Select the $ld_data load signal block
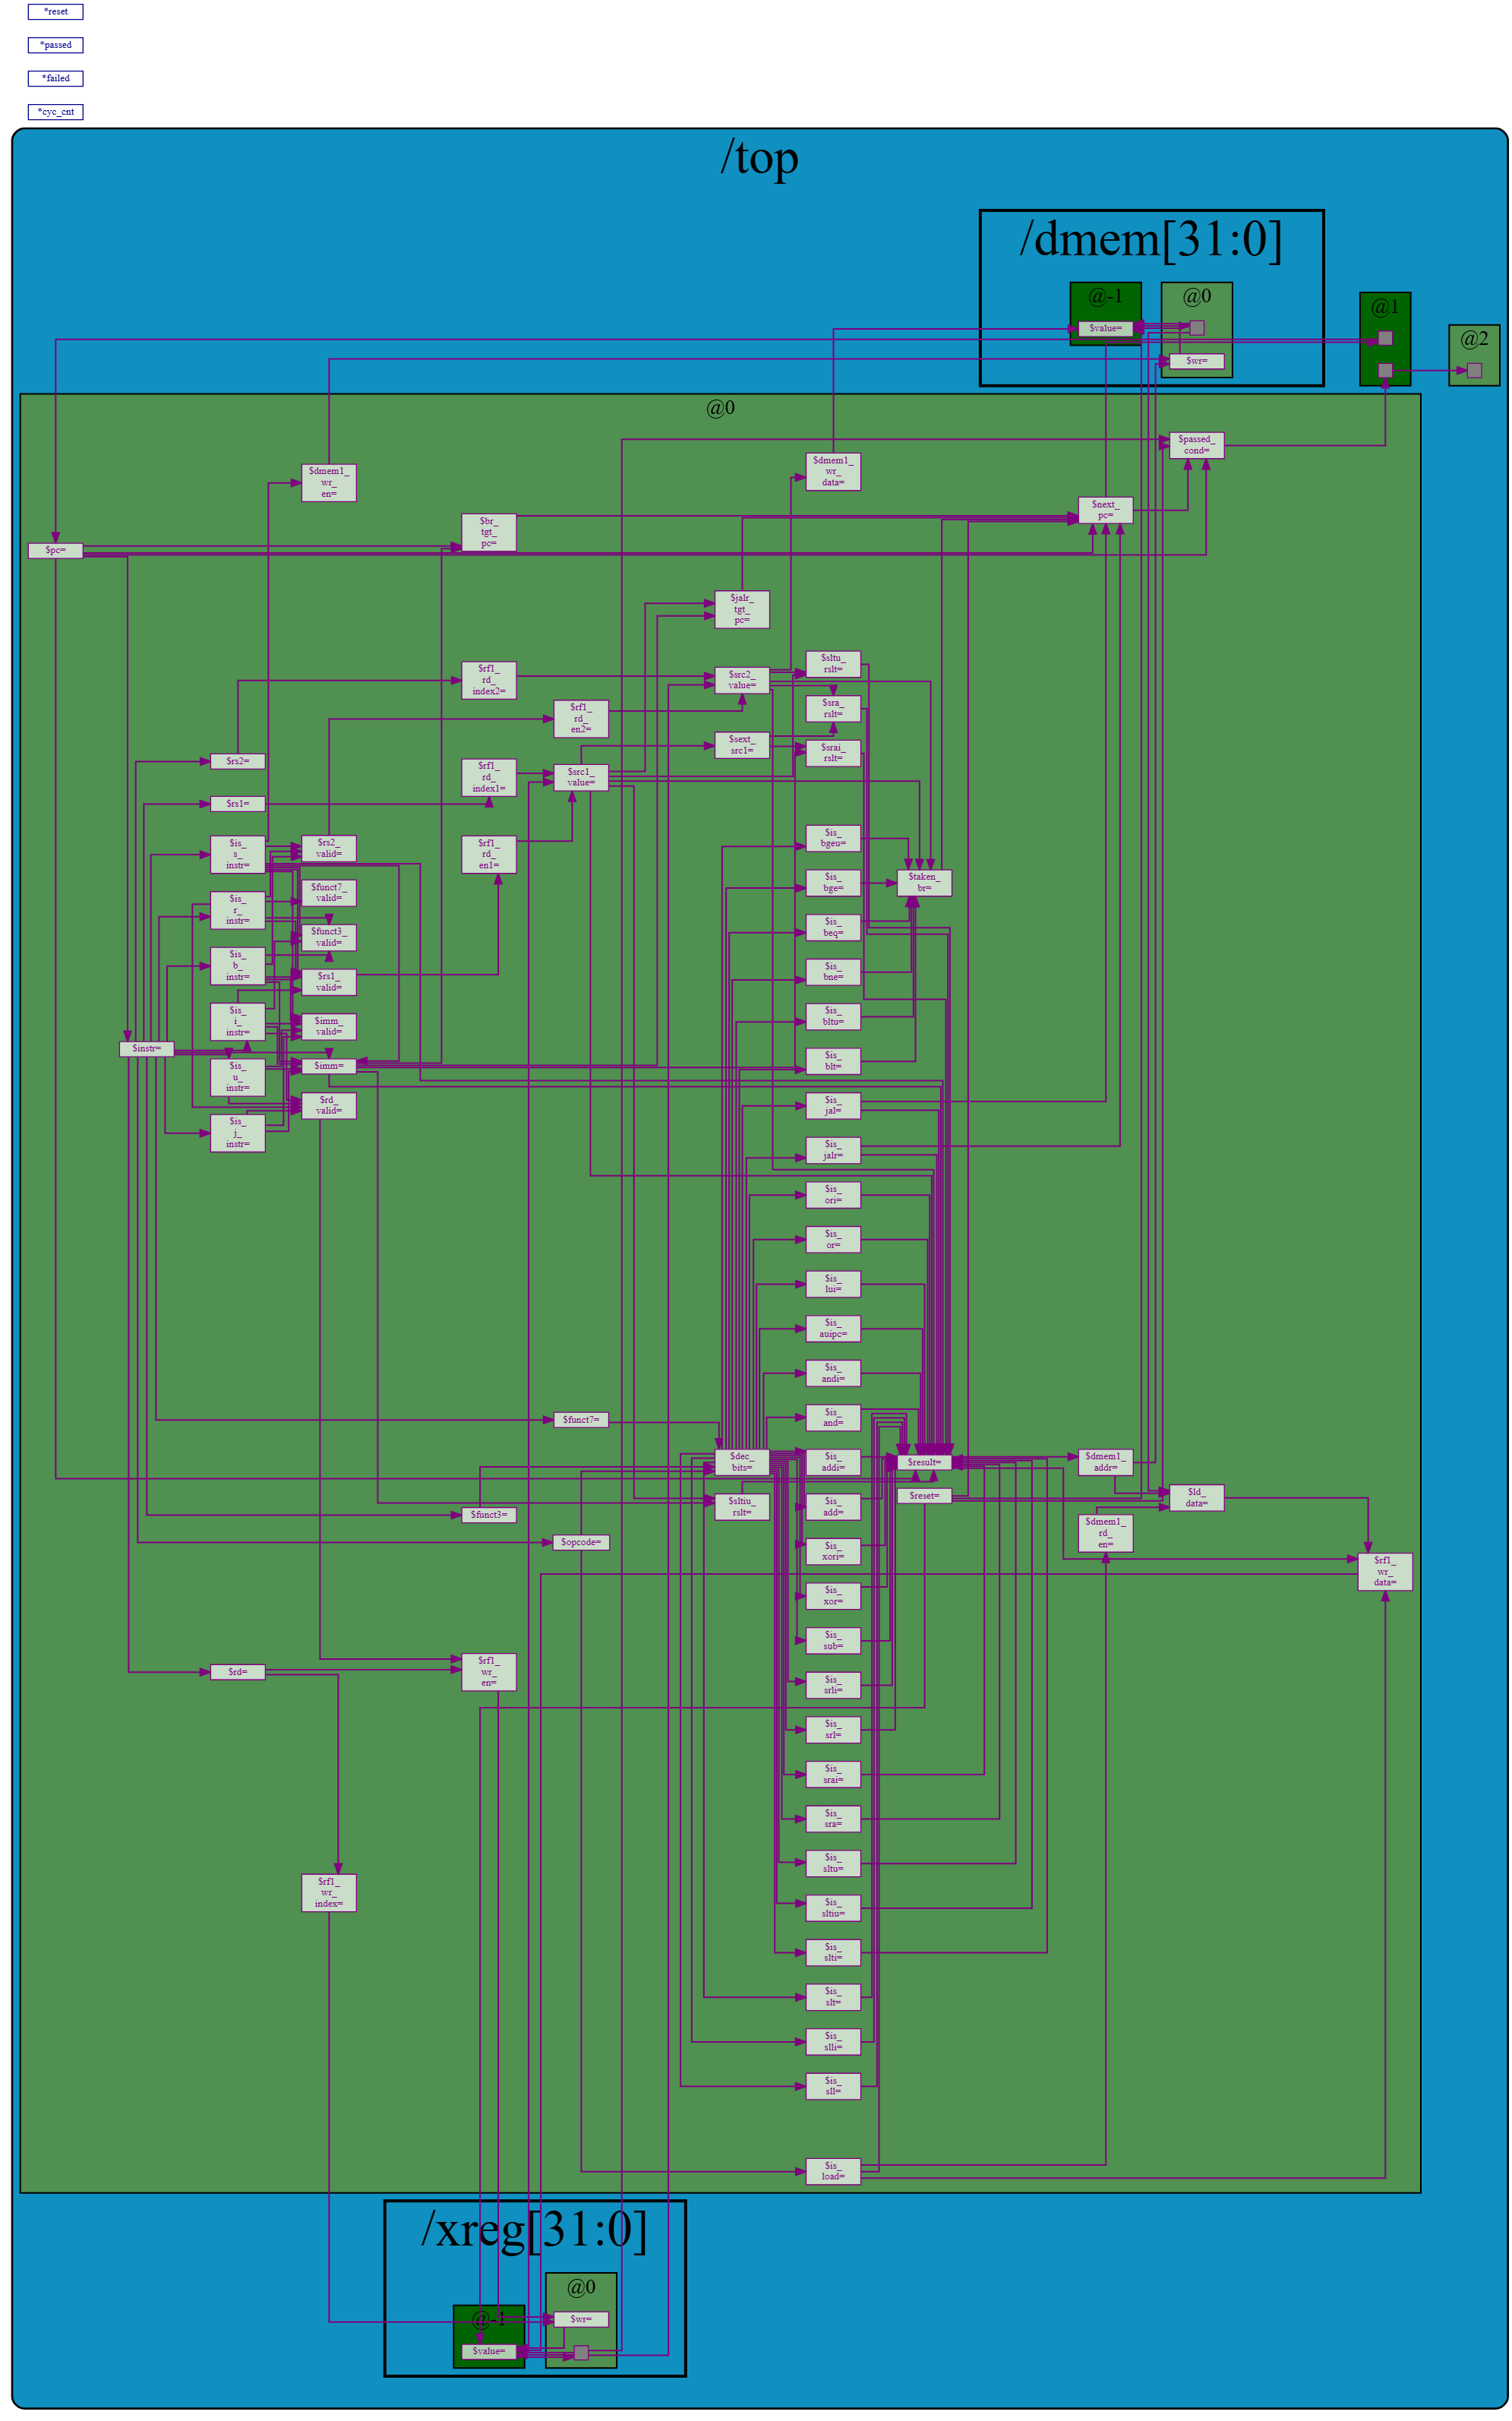Image resolution: width=1512 pixels, height=2421 pixels. 1199,1498
